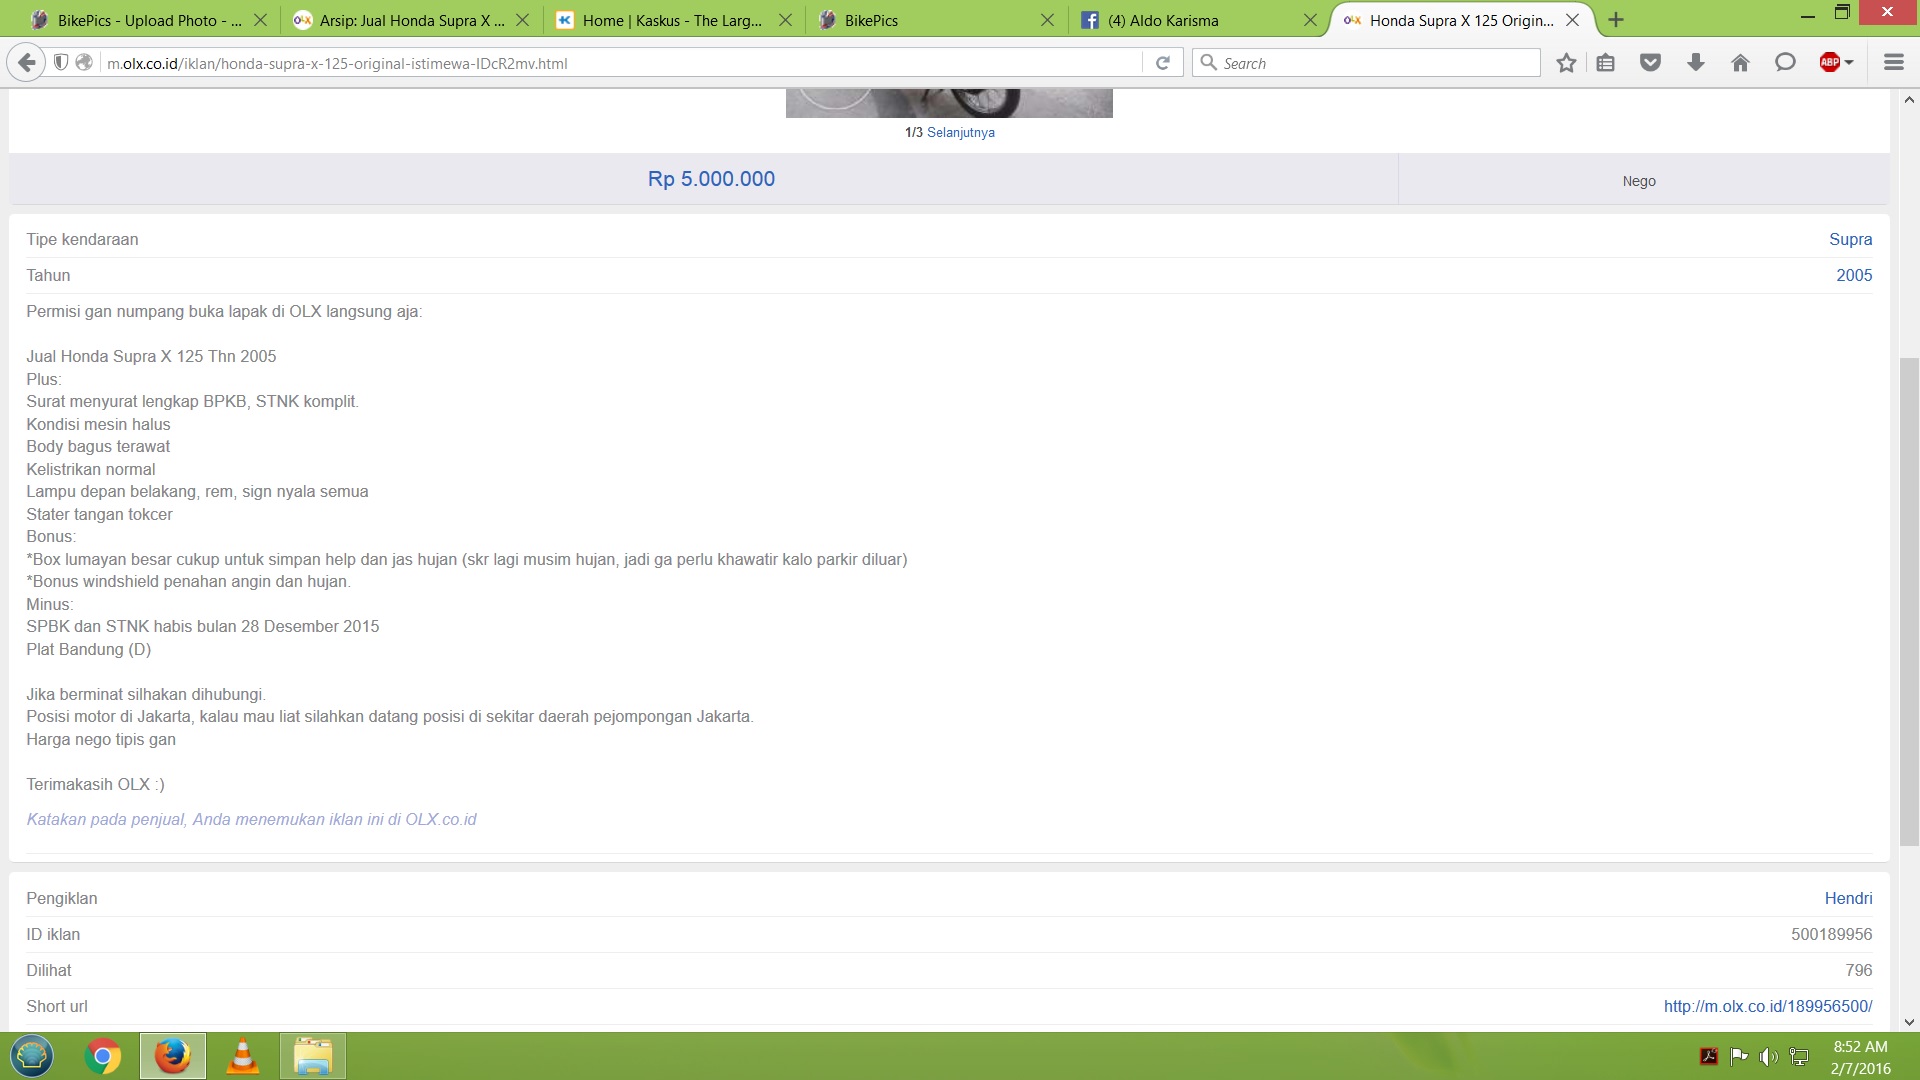
Task: Click the Search box in toolbar
Action: [x=1366, y=63]
